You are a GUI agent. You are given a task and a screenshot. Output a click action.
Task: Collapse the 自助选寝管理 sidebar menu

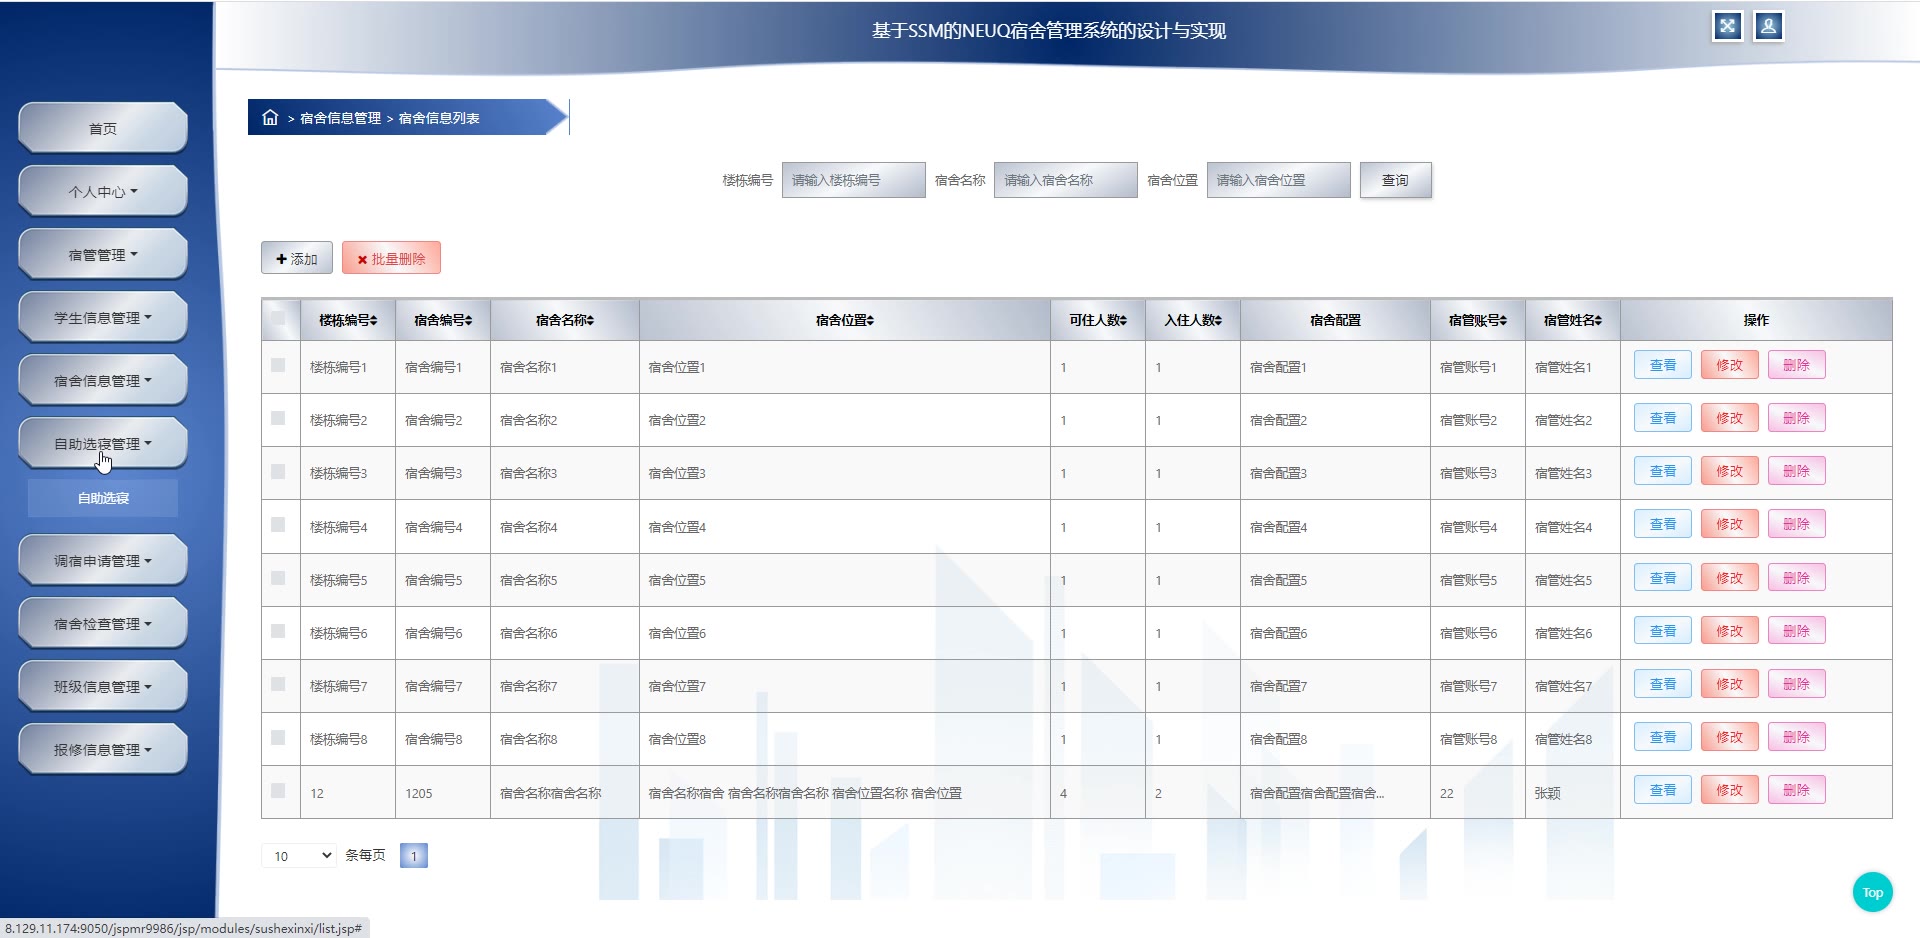(103, 443)
